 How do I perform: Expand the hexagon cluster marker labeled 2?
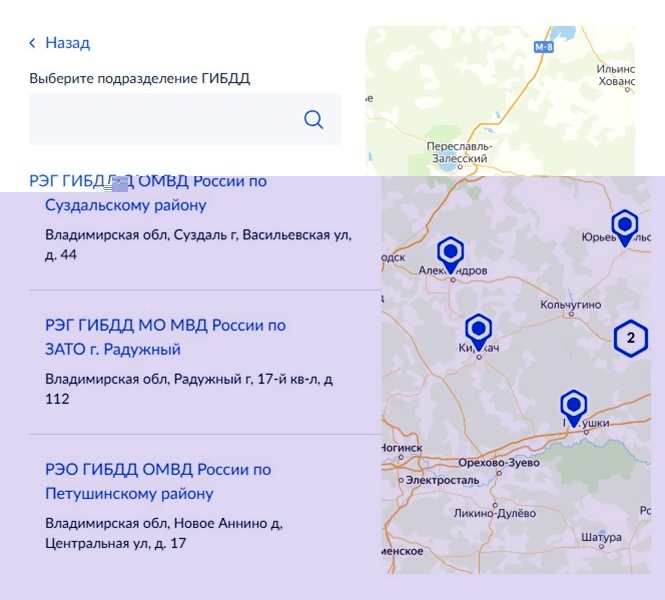[x=630, y=338]
